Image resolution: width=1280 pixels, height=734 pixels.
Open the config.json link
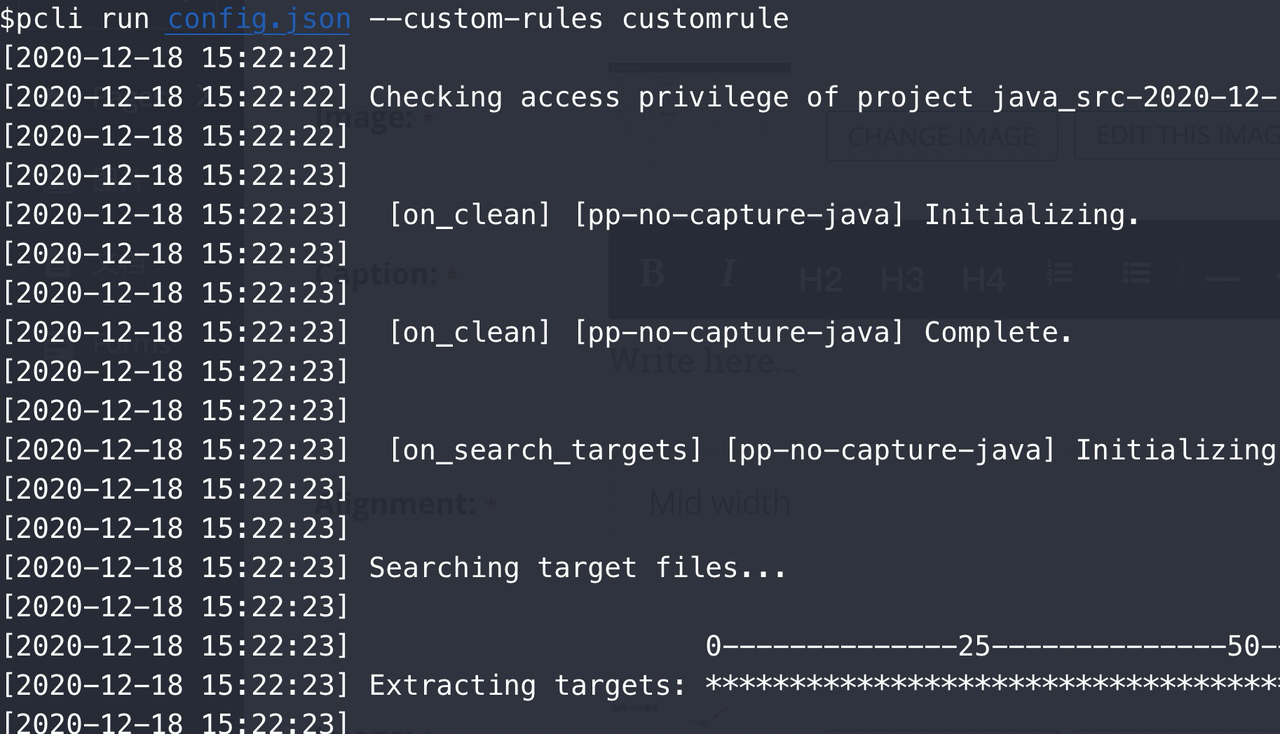258,19
